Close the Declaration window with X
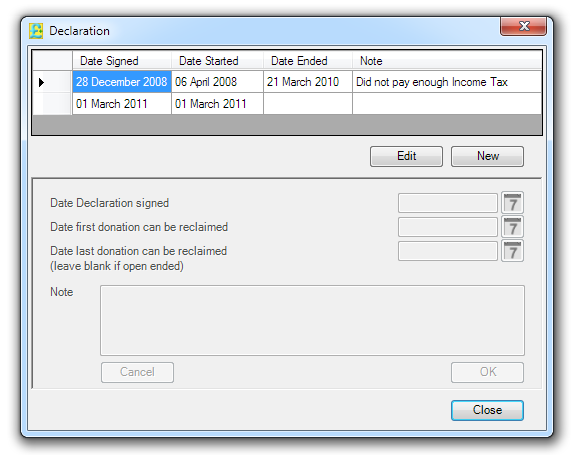This screenshot has height=455, width=575. click(524, 26)
